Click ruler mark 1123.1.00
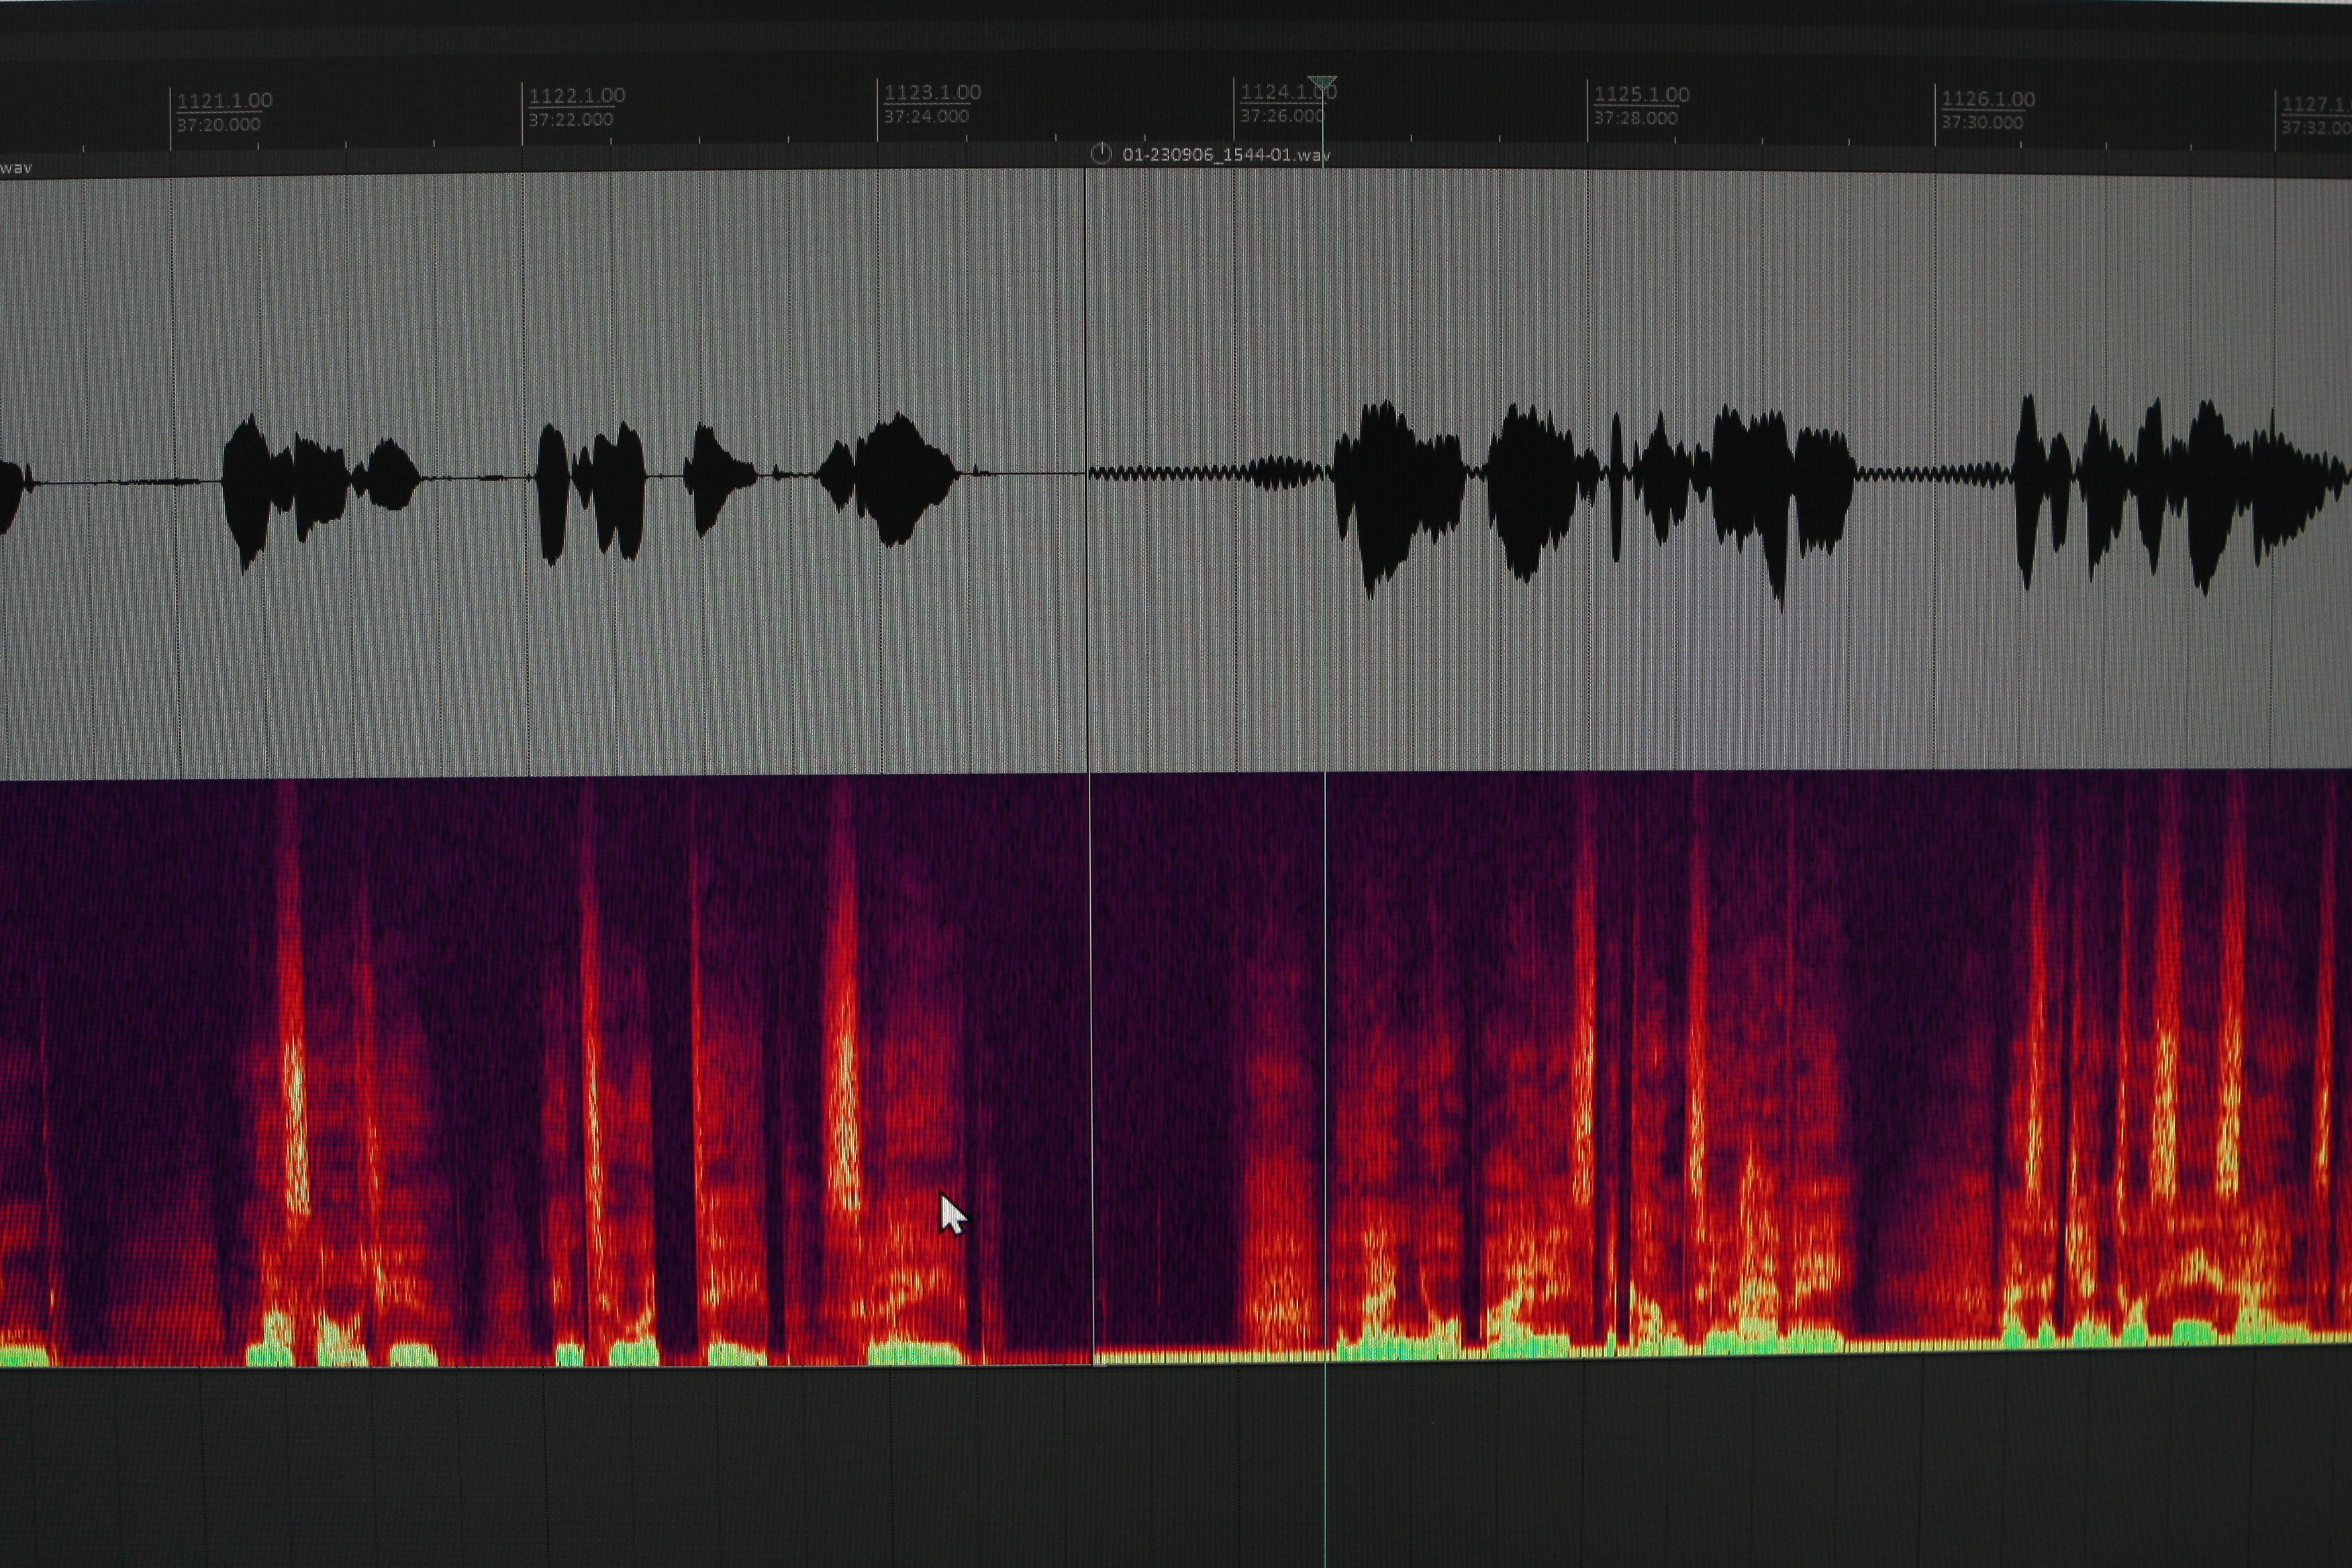 click(x=932, y=93)
